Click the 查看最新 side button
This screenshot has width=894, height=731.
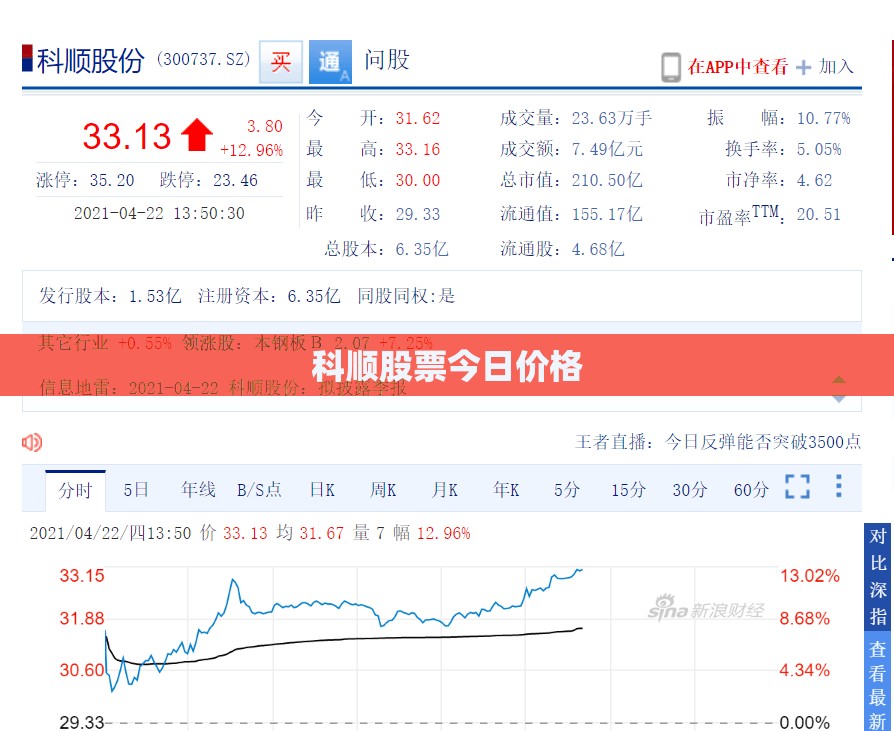pyautogui.click(x=878, y=681)
